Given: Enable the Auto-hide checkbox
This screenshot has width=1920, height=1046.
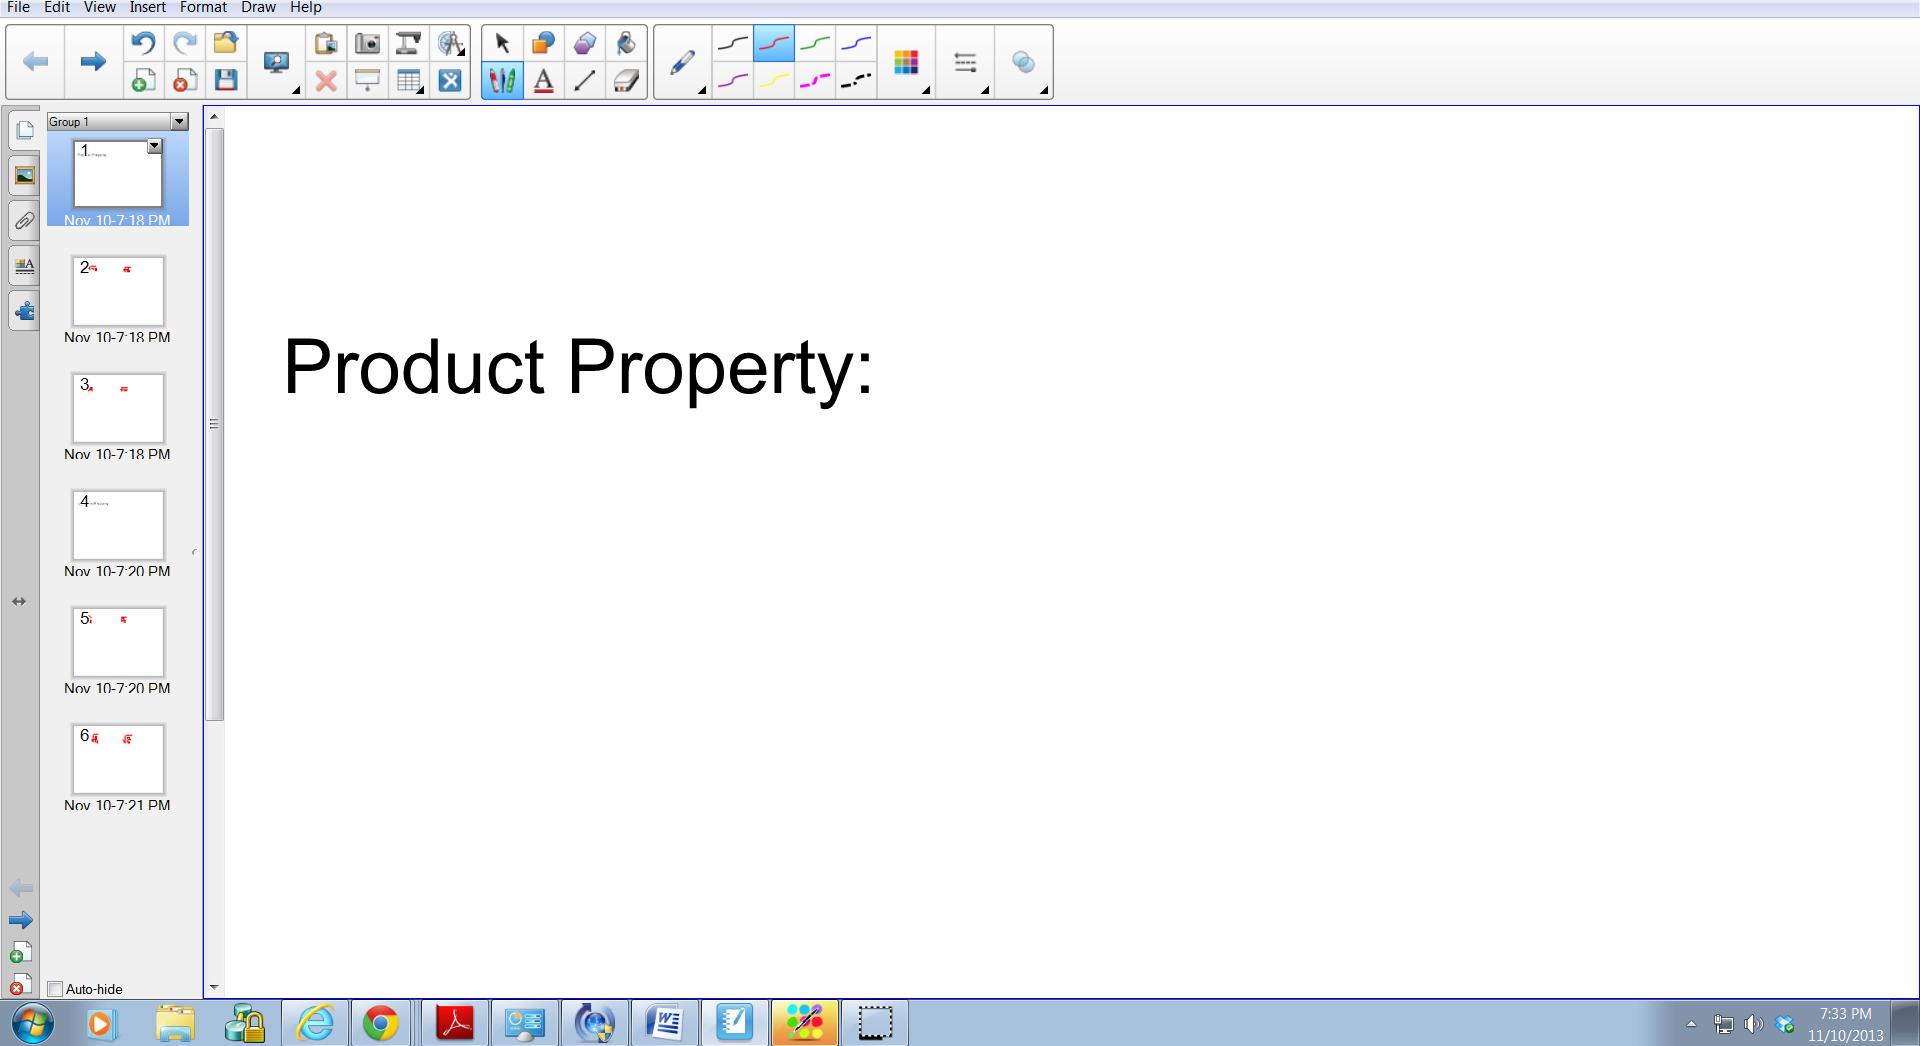Looking at the screenshot, I should (x=54, y=988).
